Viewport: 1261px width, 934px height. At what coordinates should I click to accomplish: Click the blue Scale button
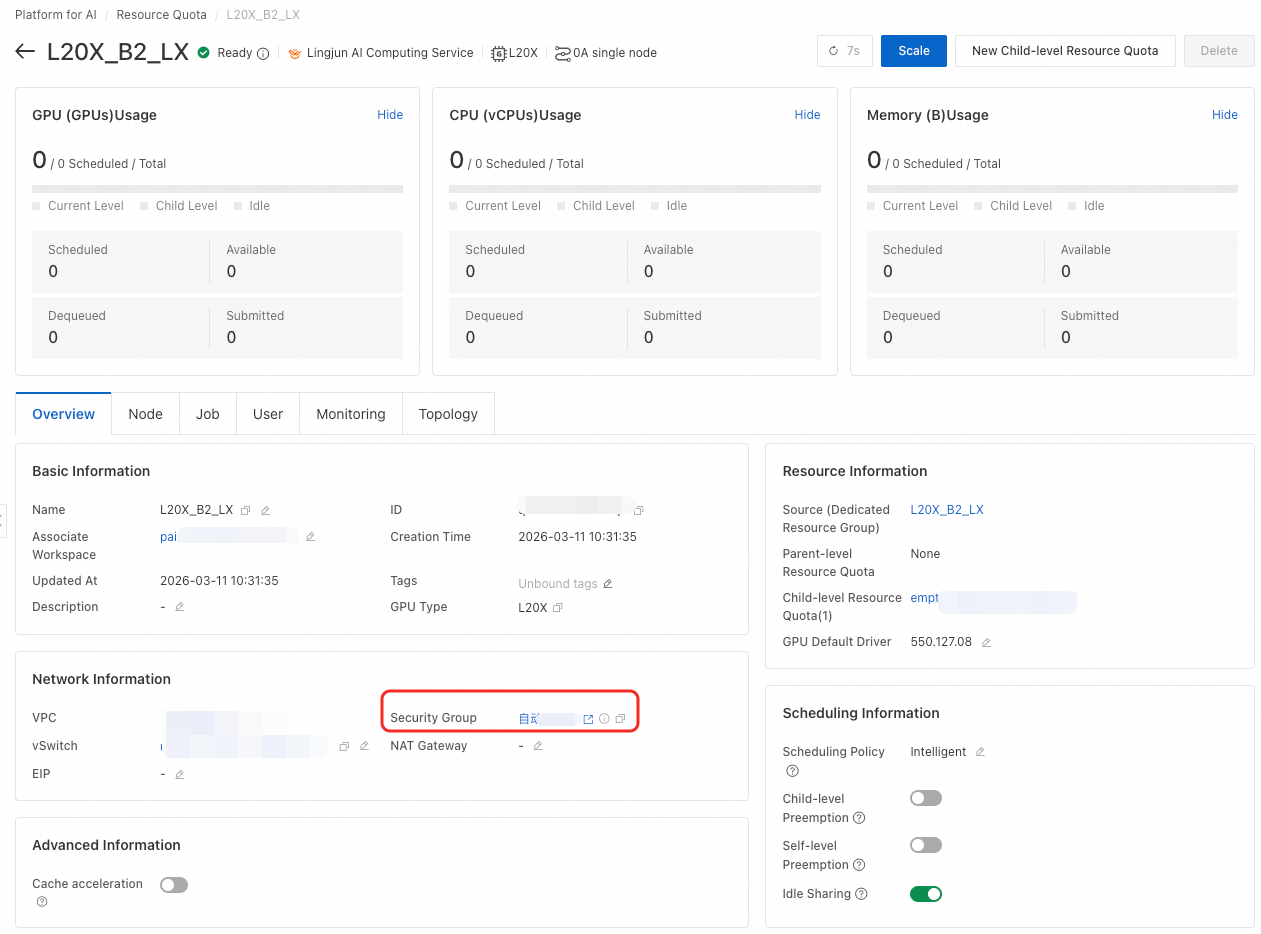(913, 51)
